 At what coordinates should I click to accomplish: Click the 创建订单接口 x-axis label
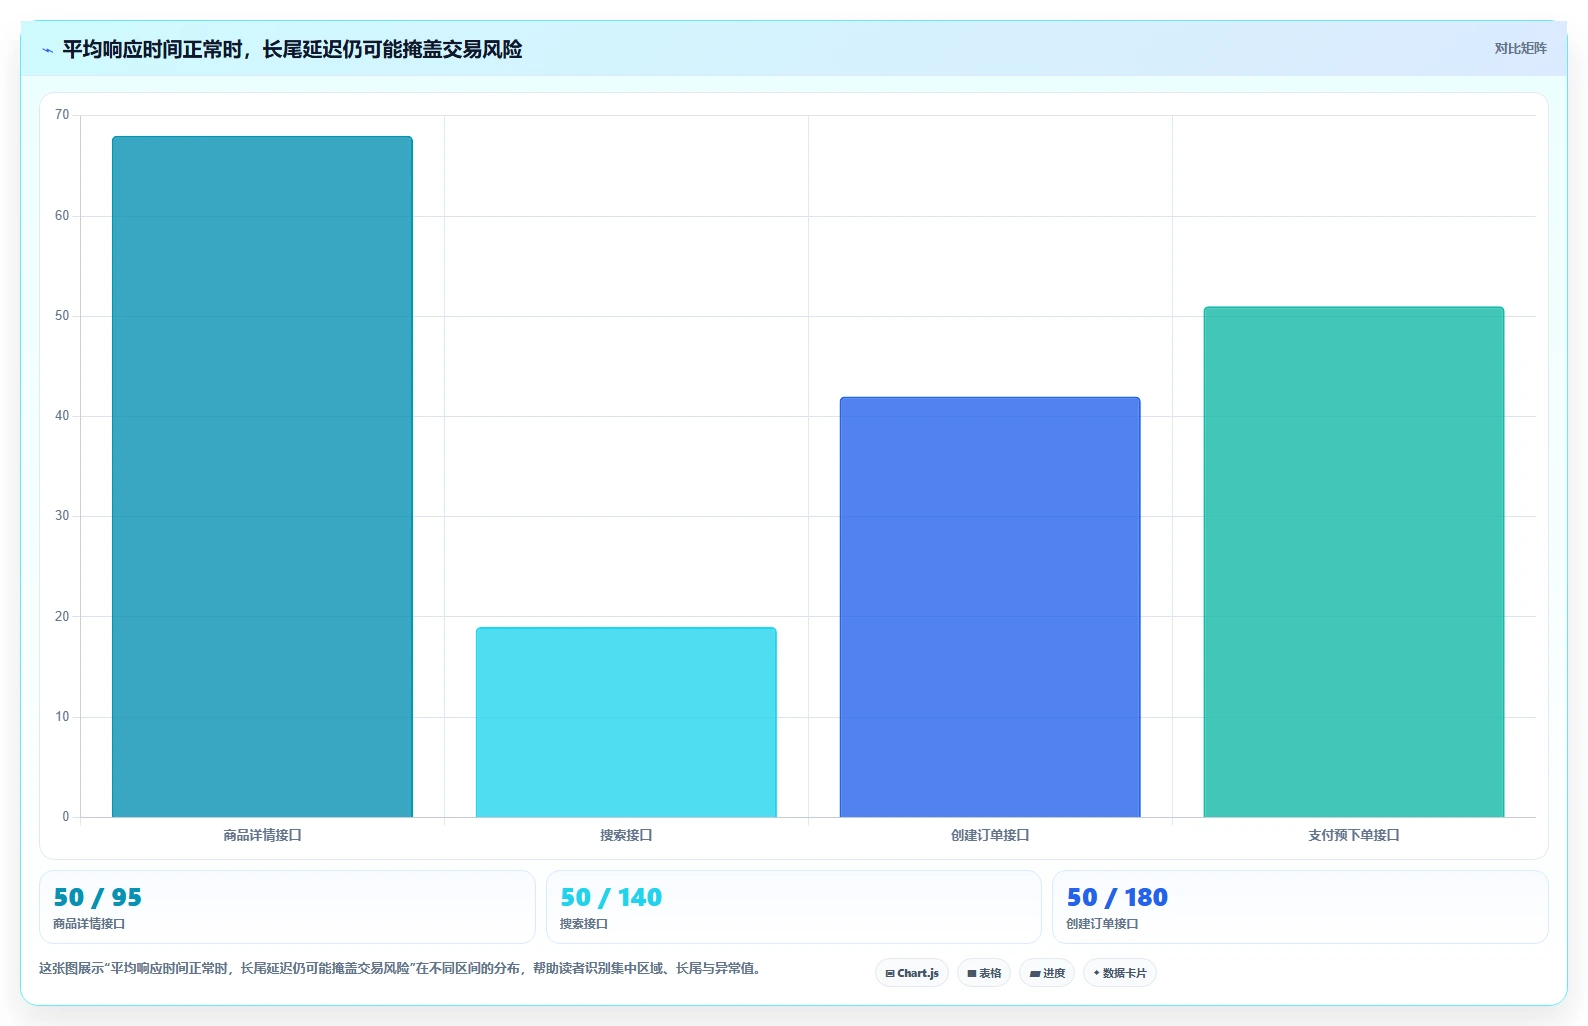click(990, 835)
